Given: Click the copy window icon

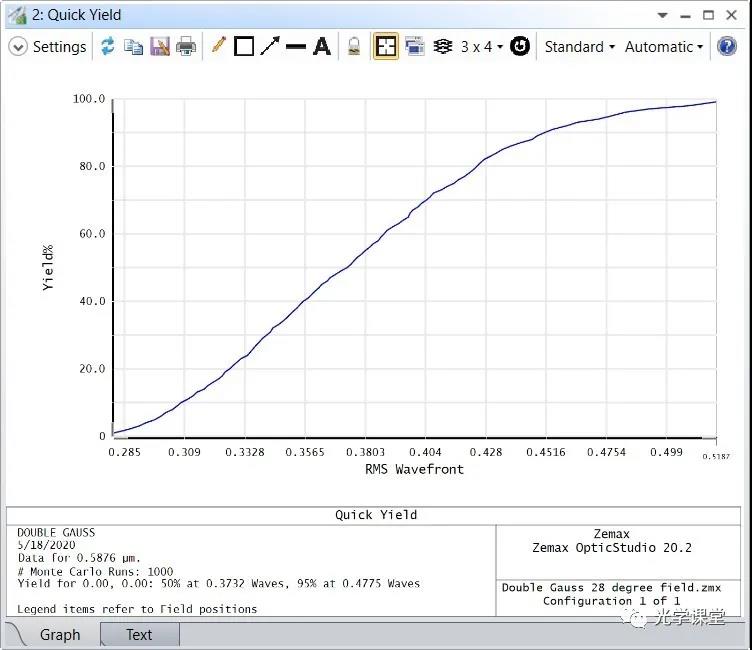Looking at the screenshot, I should [x=133, y=47].
